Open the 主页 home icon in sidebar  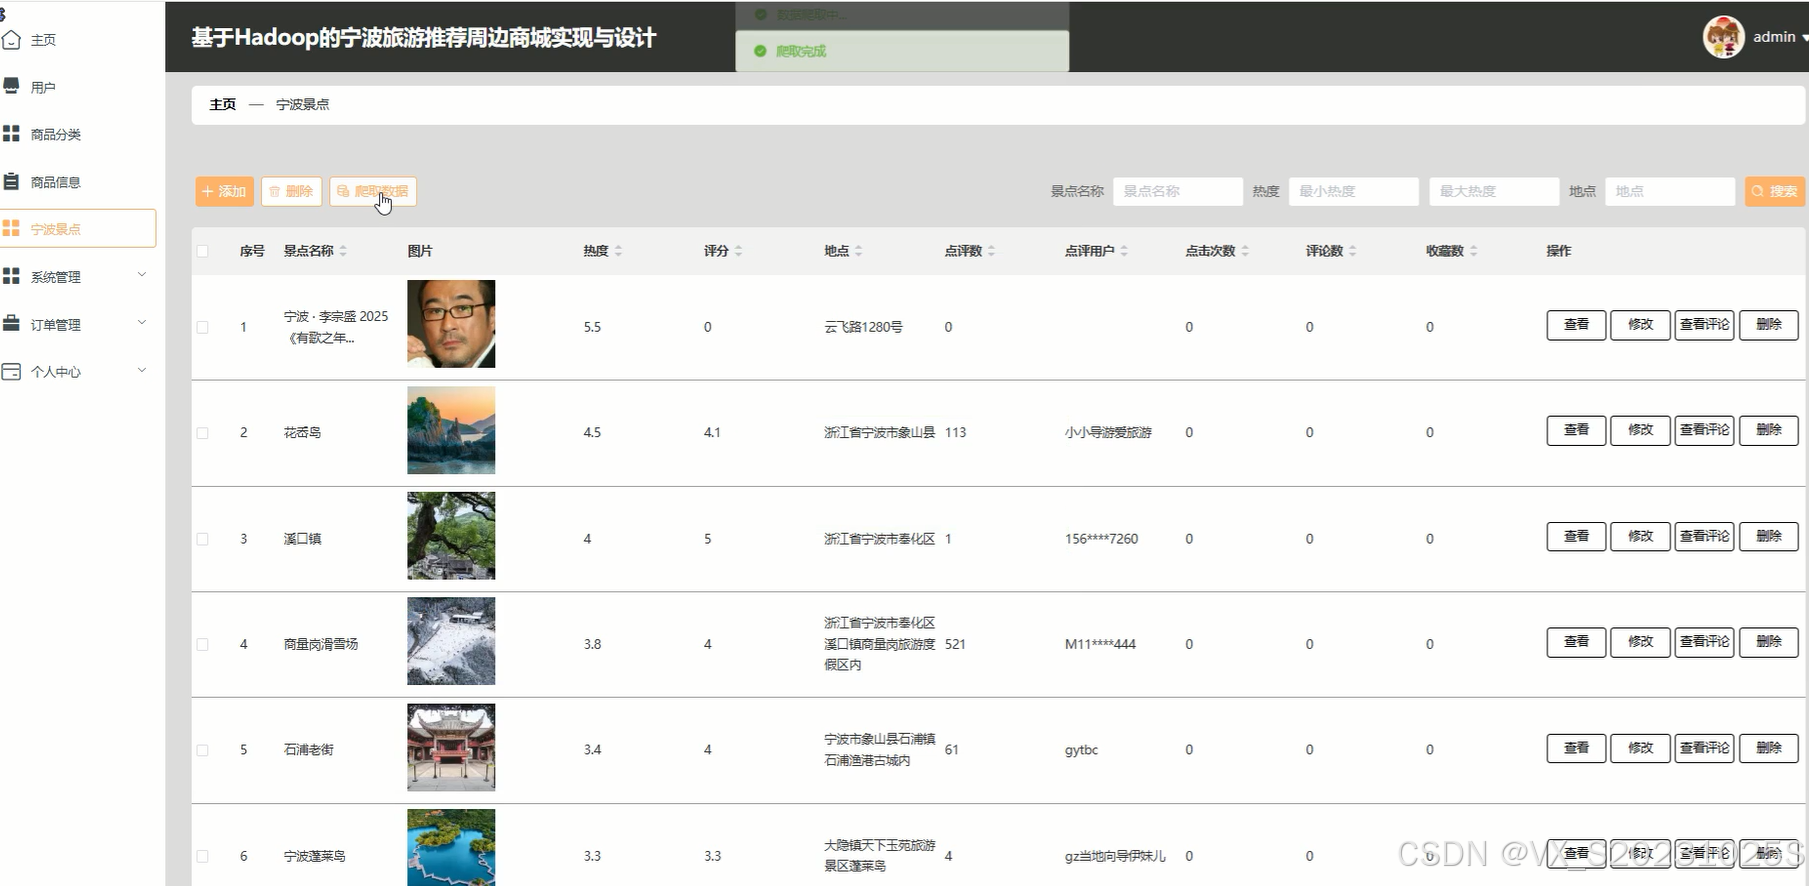coord(12,40)
